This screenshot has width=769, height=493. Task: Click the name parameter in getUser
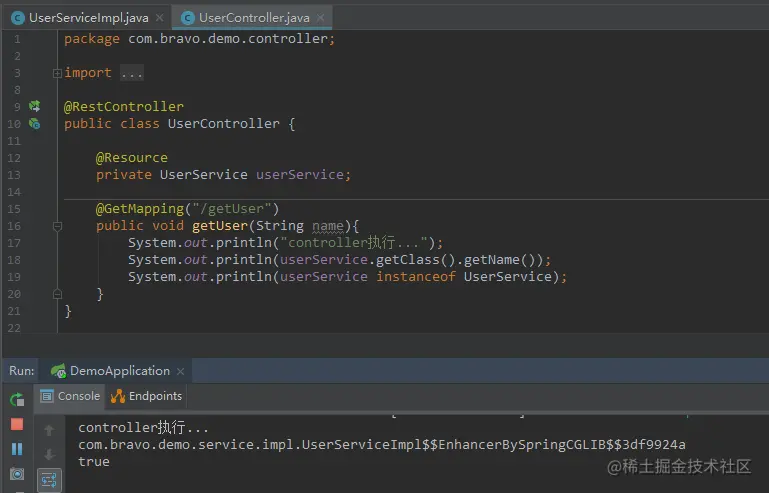coord(328,226)
